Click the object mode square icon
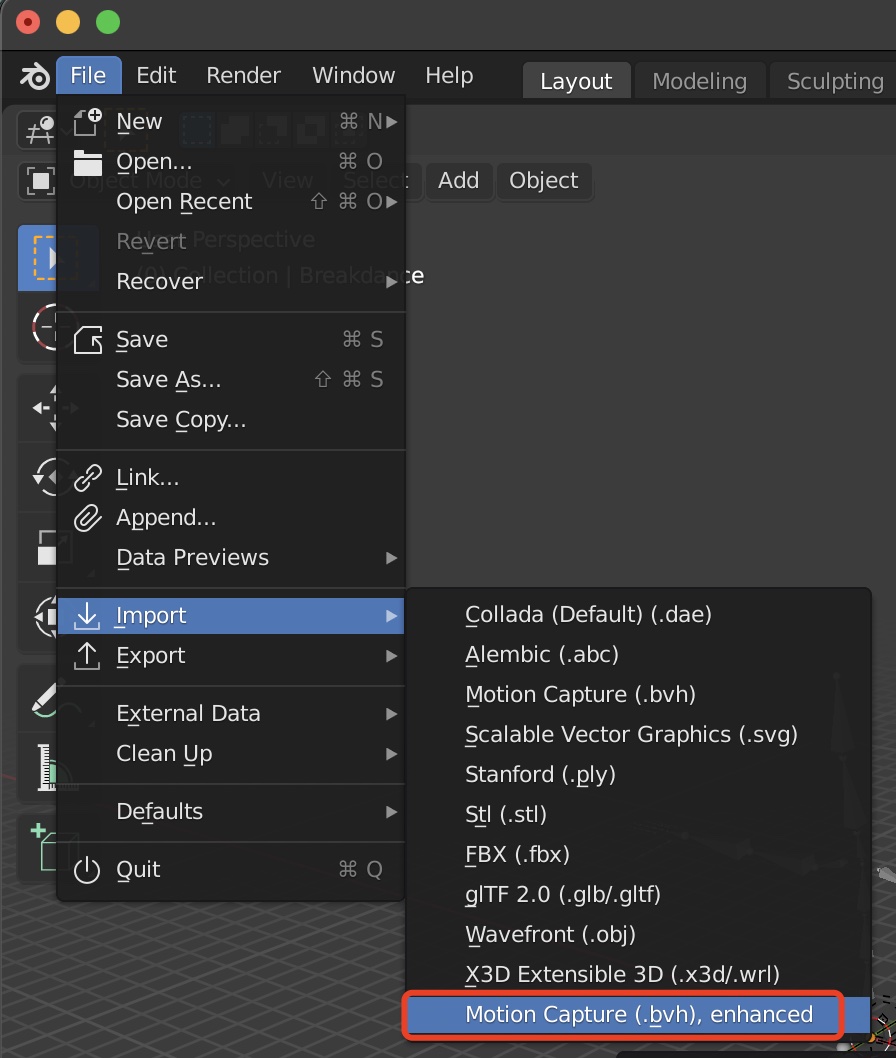This screenshot has width=896, height=1058. point(39,180)
